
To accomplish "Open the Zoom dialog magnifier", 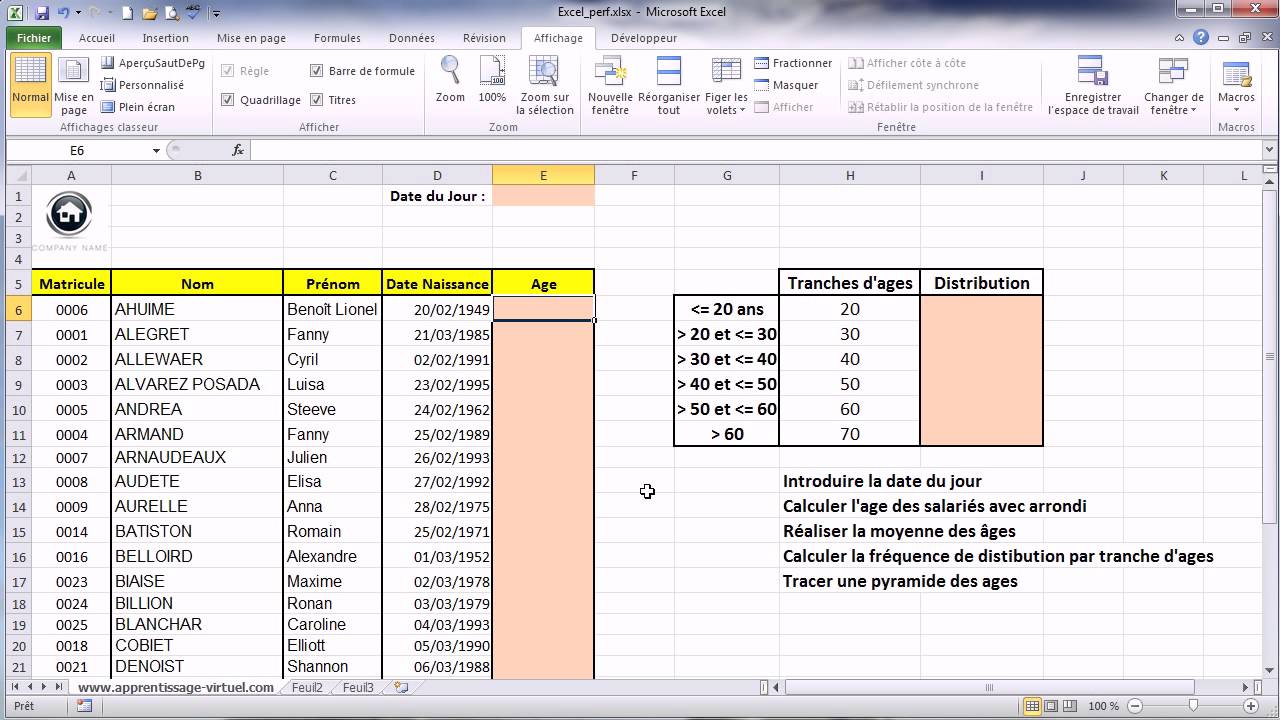I will pyautogui.click(x=450, y=80).
